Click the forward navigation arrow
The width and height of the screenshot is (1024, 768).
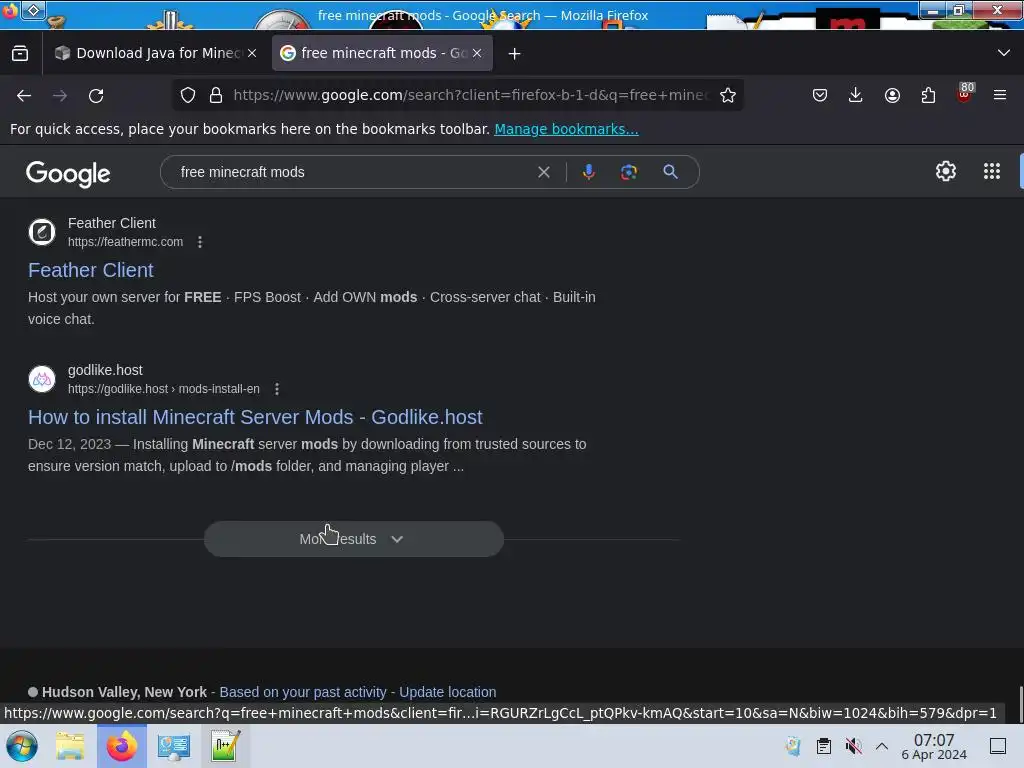[60, 95]
